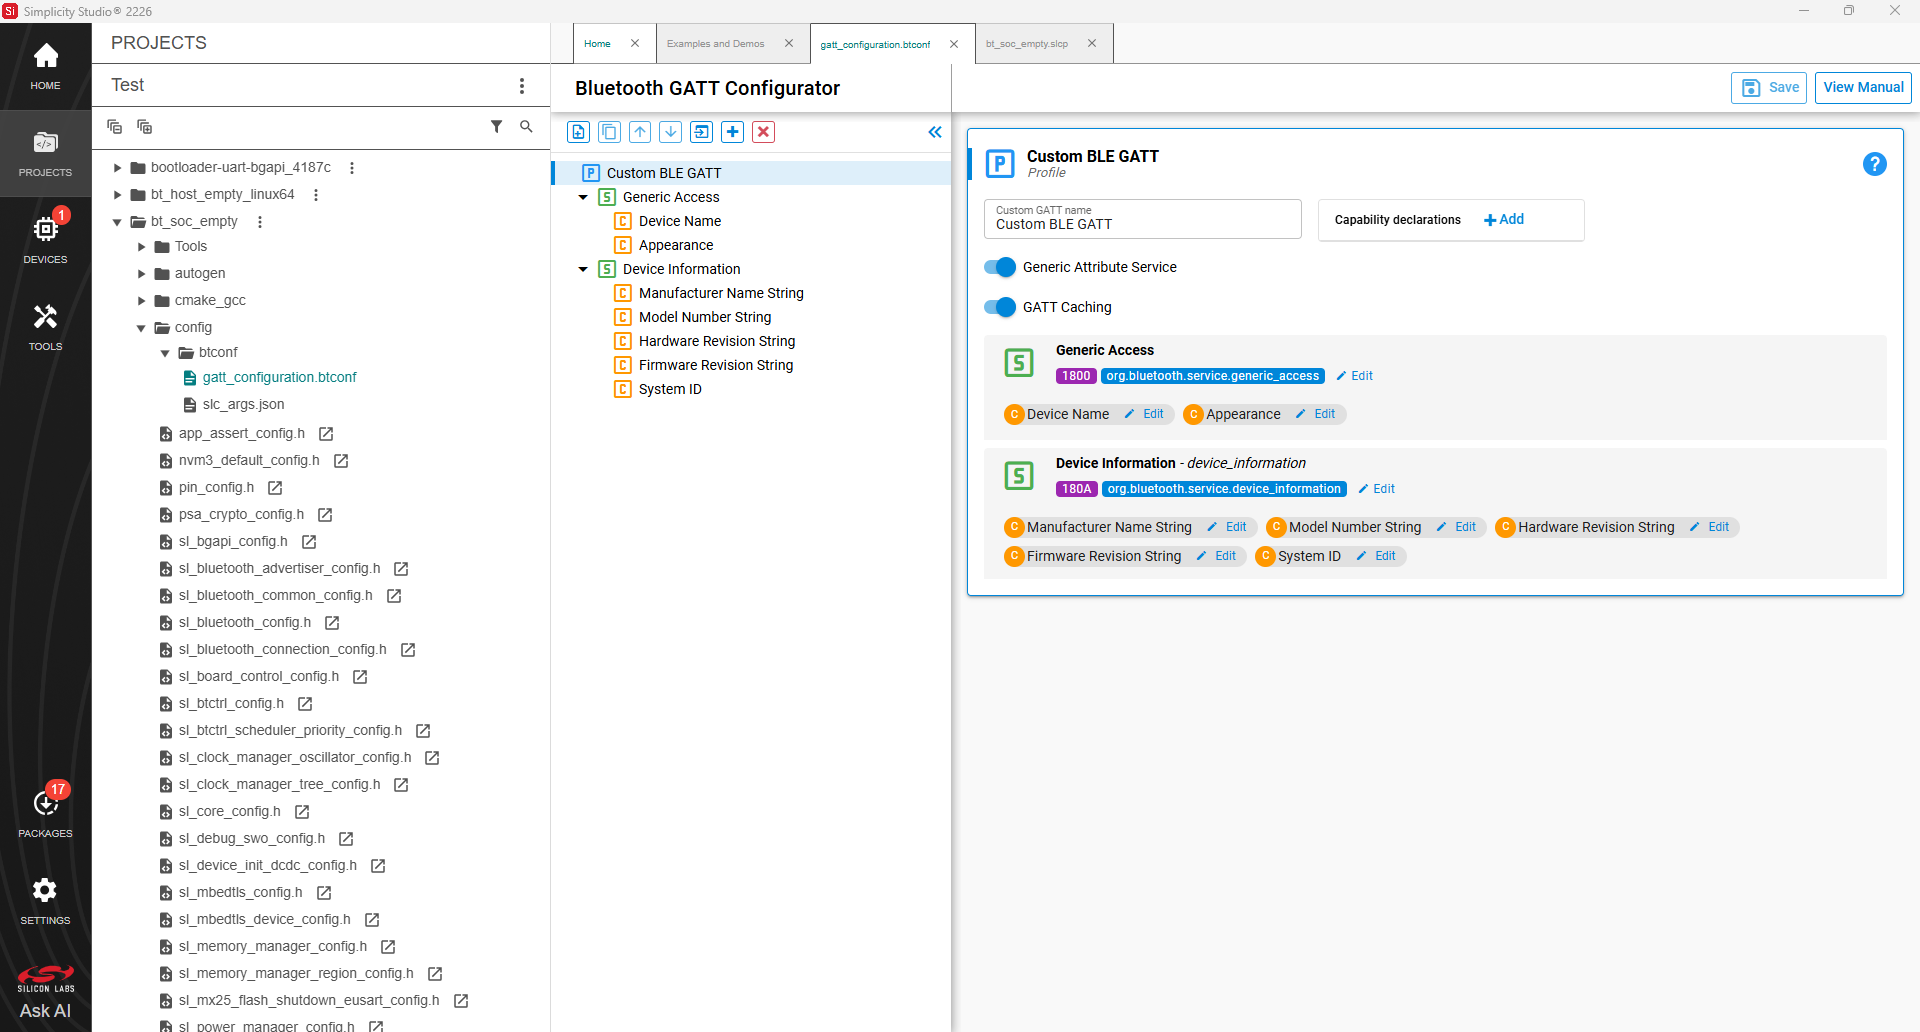Open the View Manual button
Viewport: 1920px width, 1032px height.
point(1863,88)
